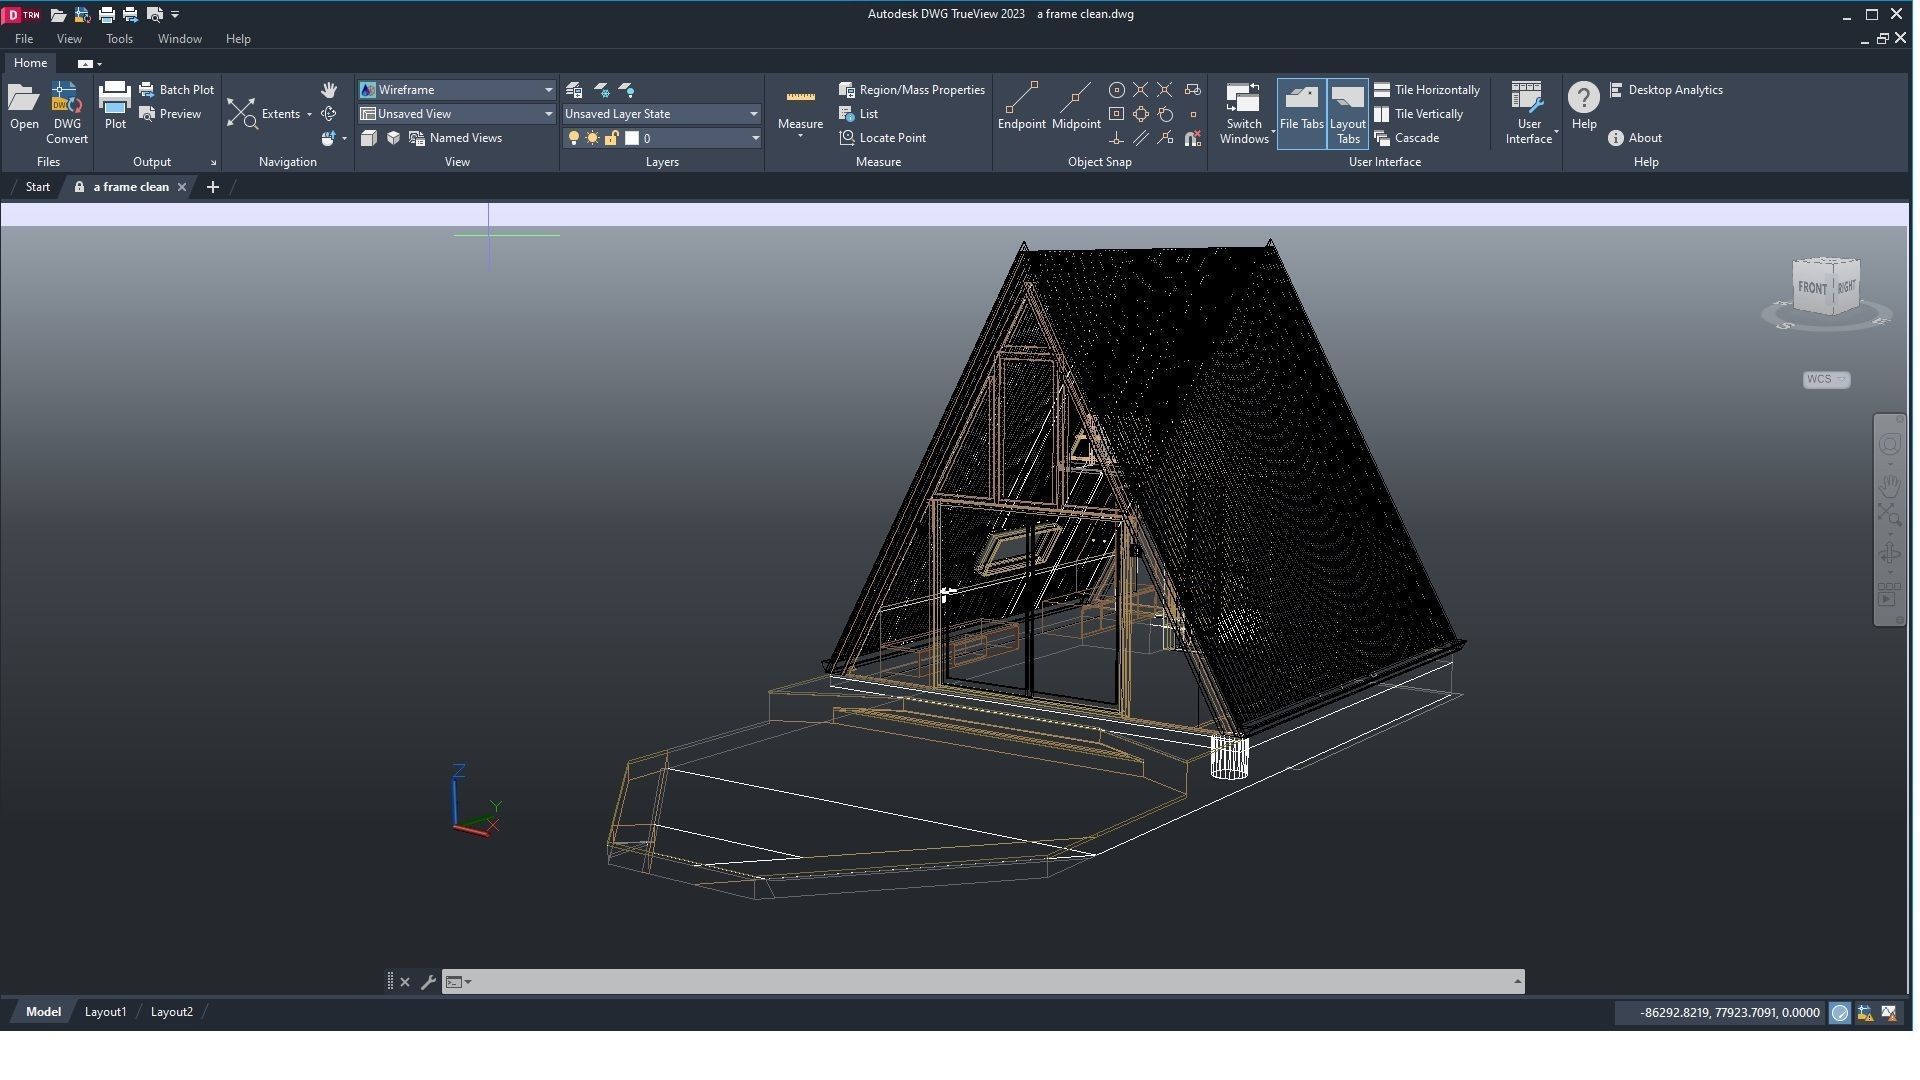Expand the Extents zoom options arrow
The height and width of the screenshot is (1080, 1920).
309,114
